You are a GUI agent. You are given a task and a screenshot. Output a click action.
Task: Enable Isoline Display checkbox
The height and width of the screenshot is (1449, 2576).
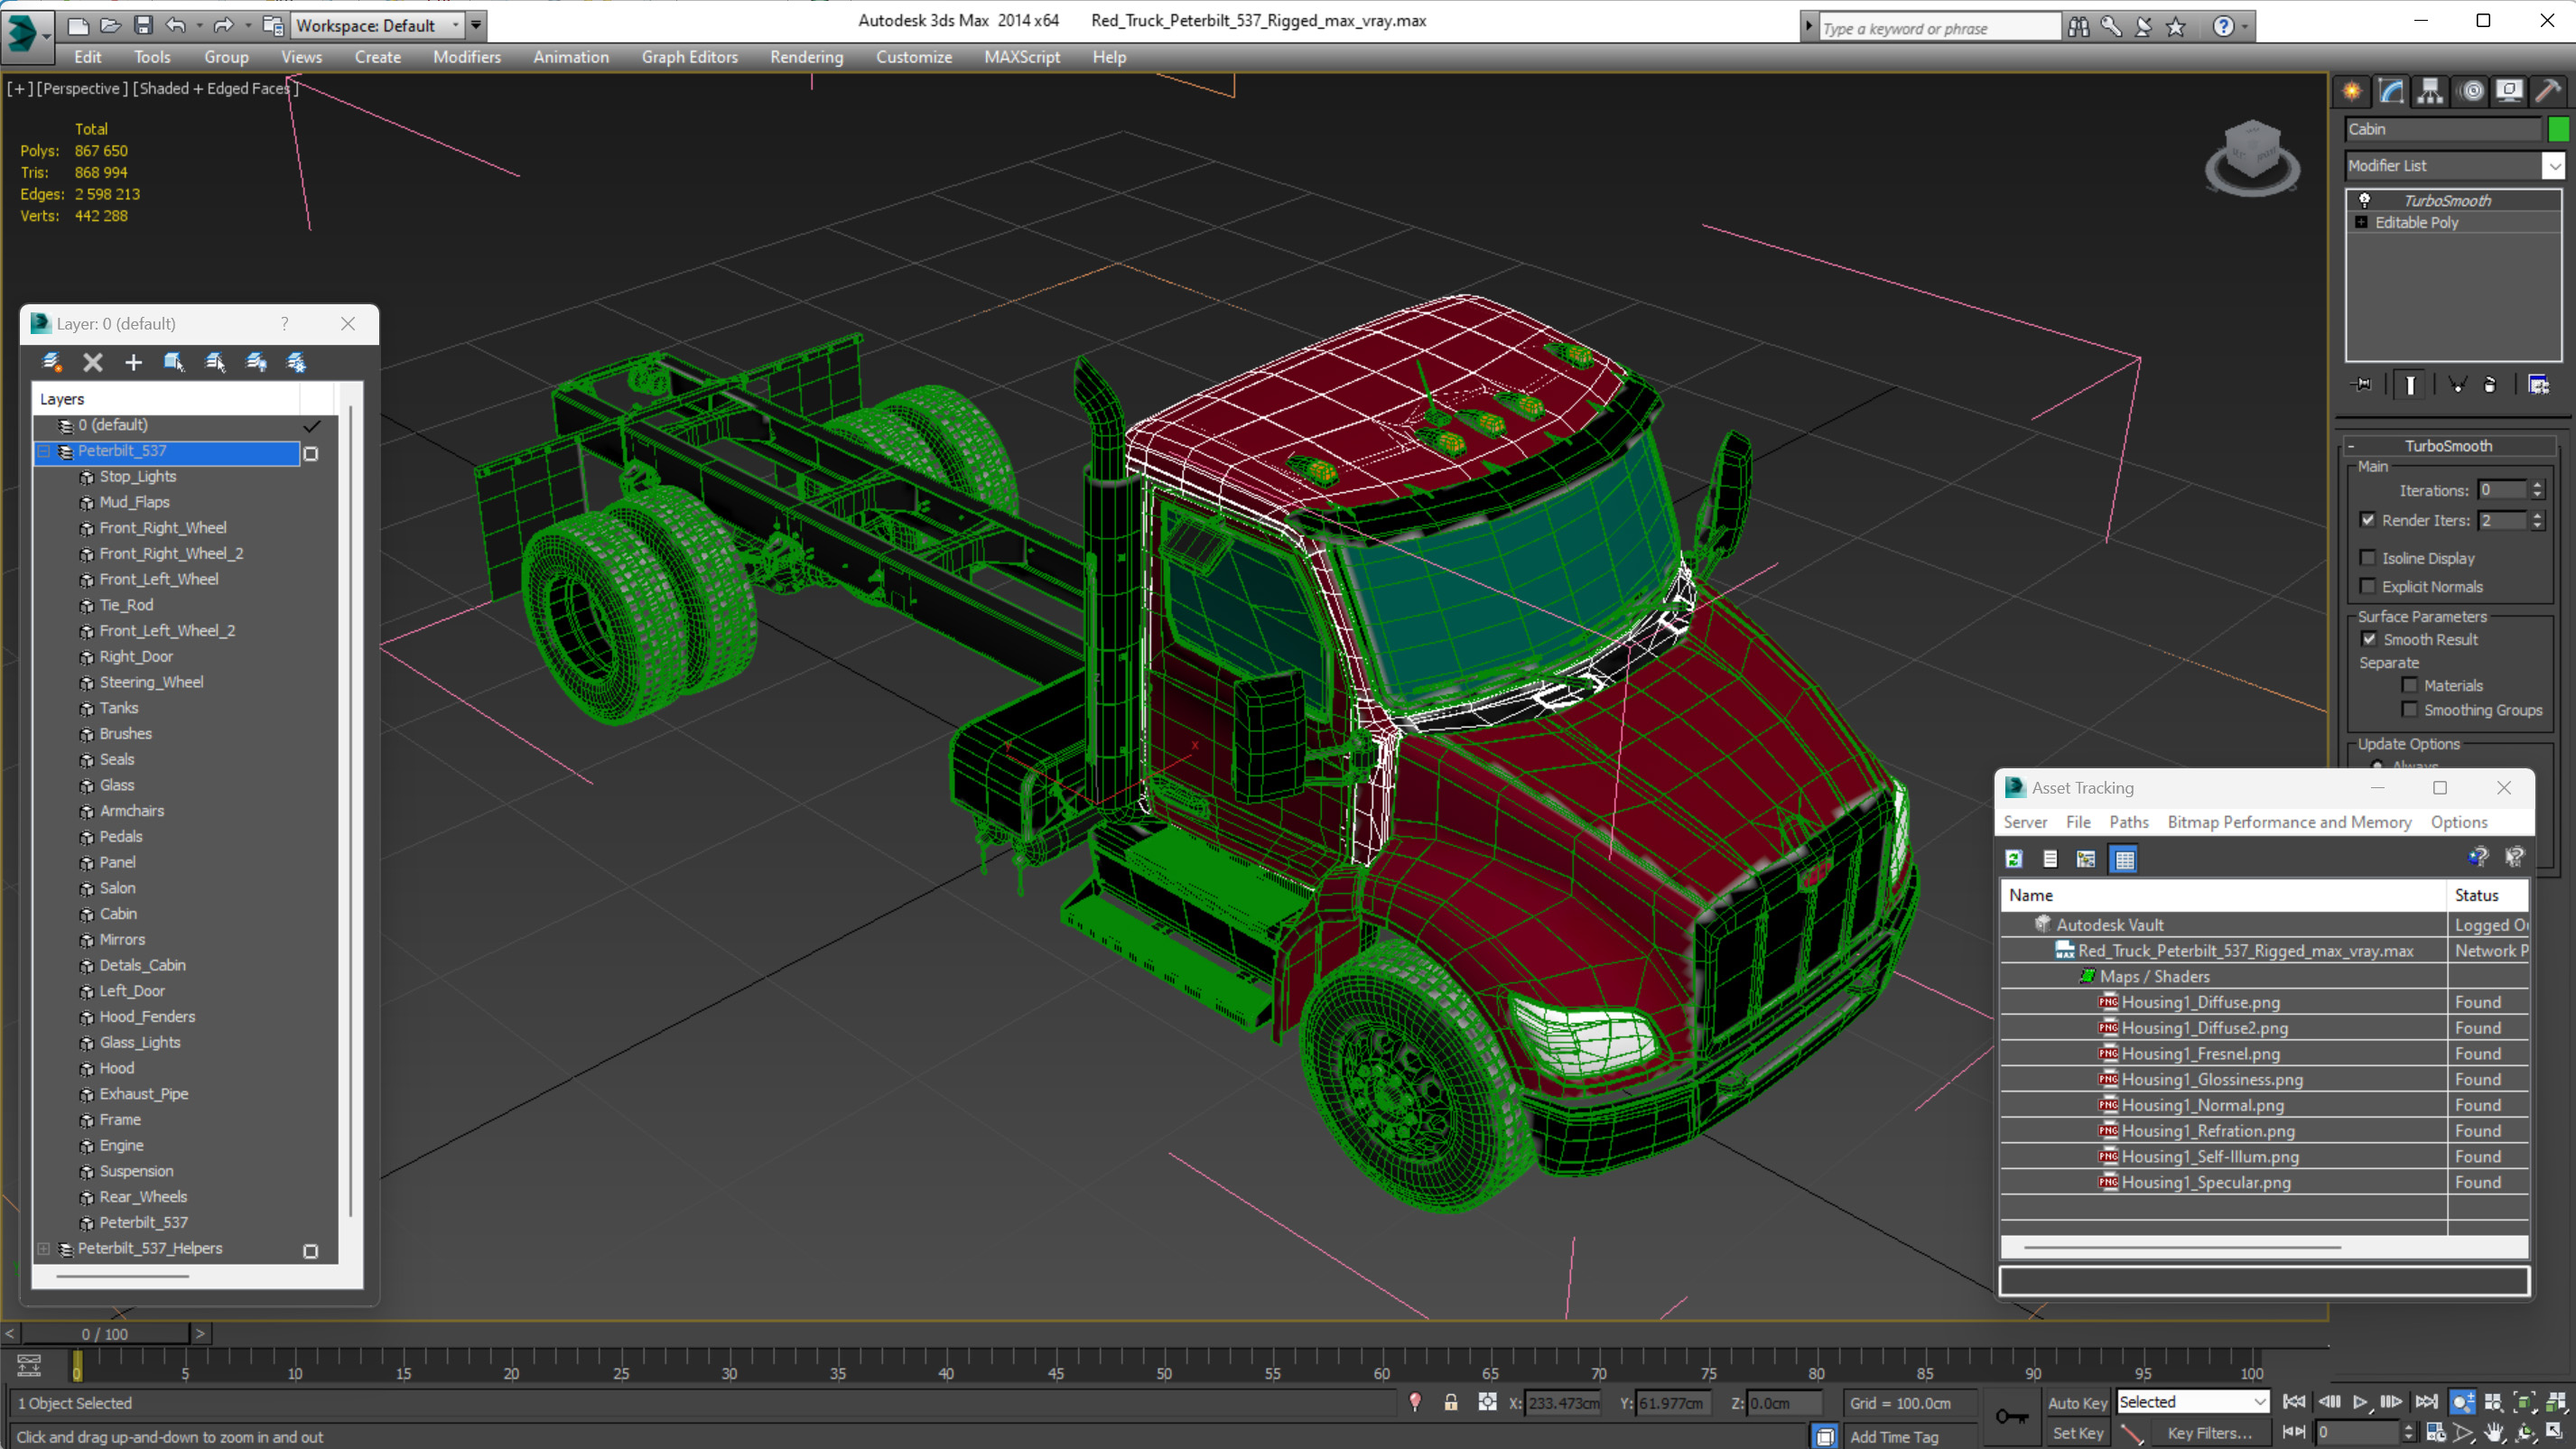2367,558
